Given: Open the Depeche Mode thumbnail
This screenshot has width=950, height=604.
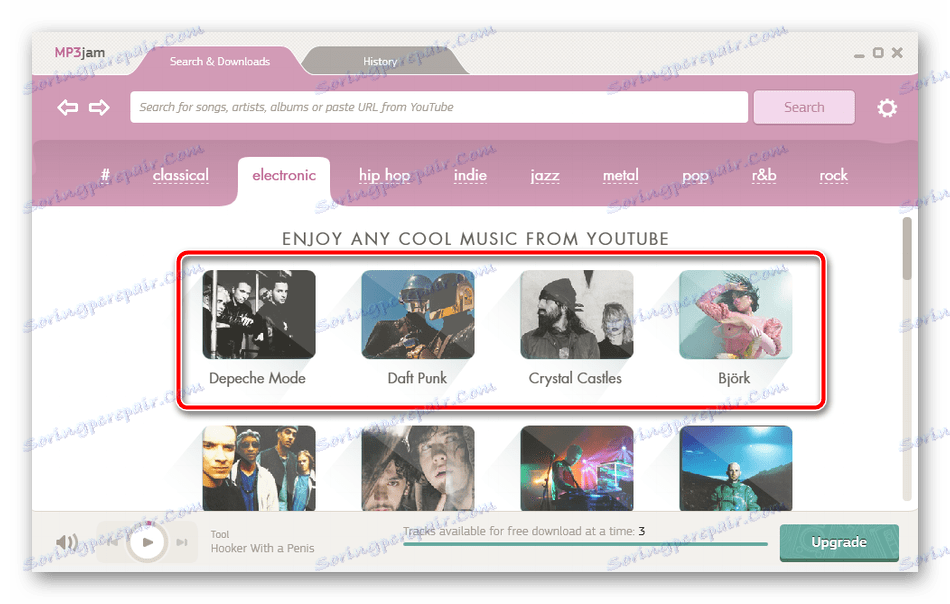Looking at the screenshot, I should click(259, 314).
